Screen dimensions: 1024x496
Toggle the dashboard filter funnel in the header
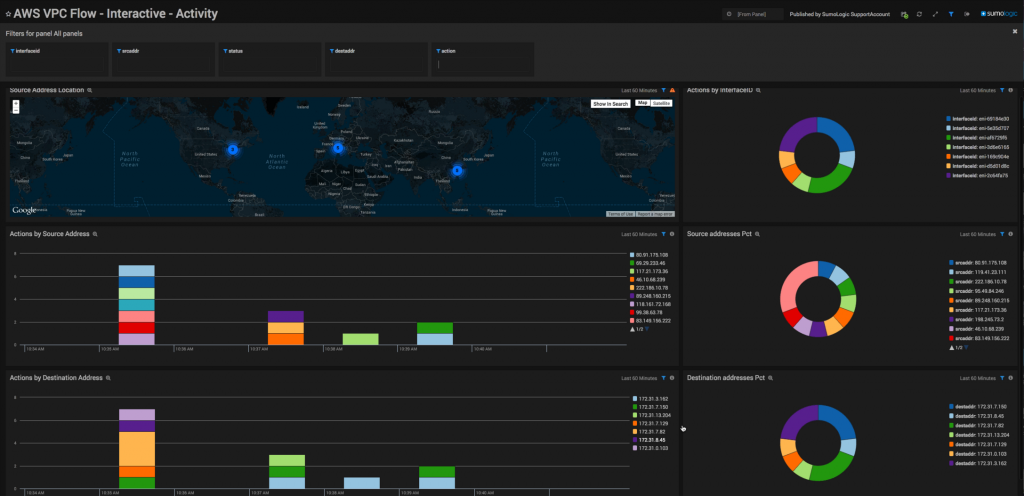[951, 14]
